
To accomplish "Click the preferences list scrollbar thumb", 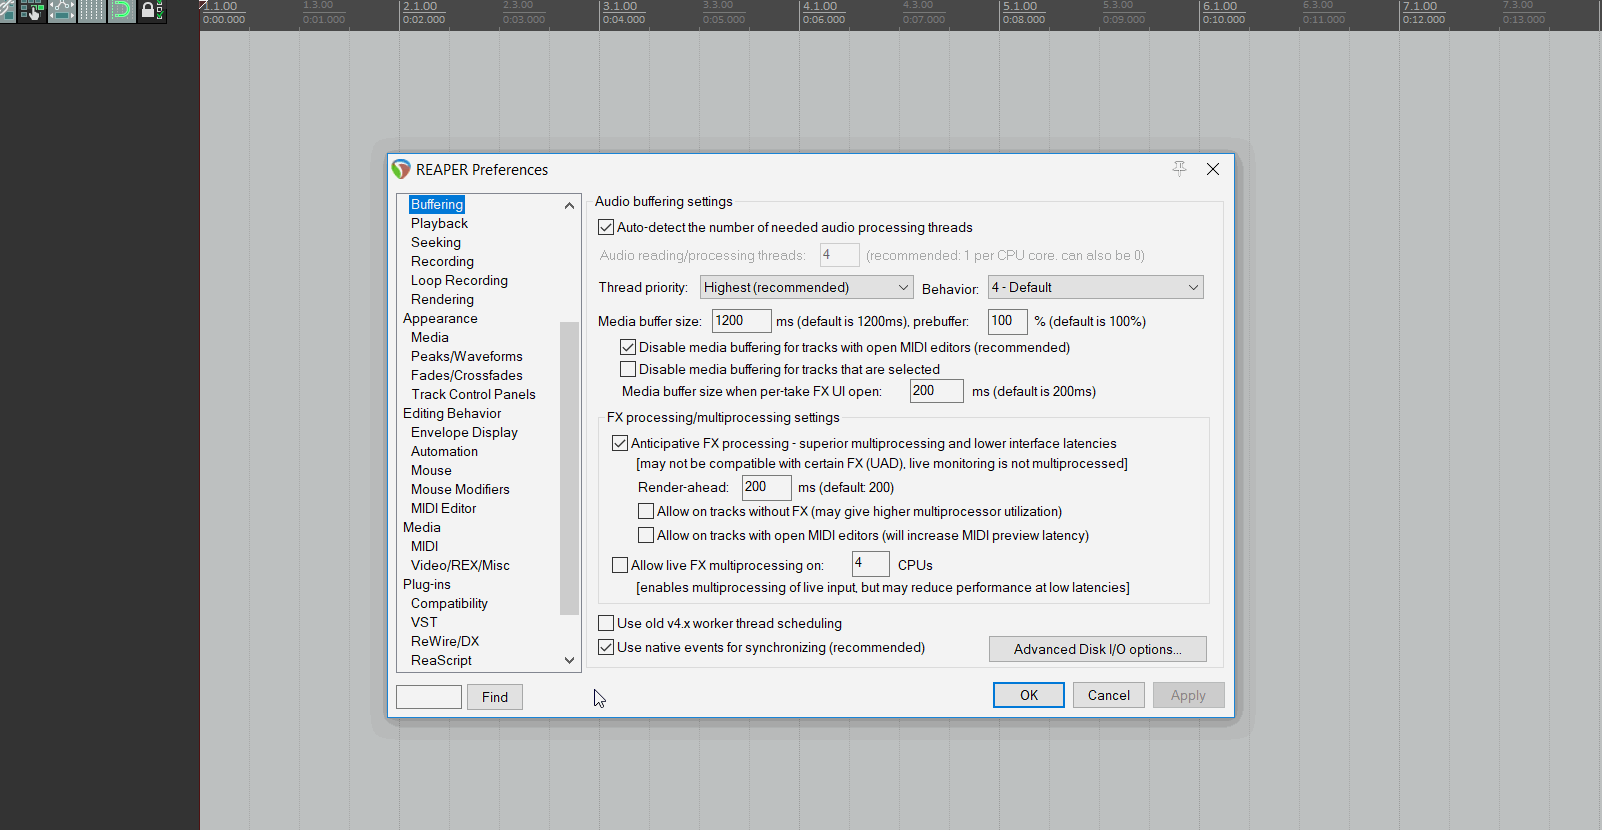I will 569,468.
